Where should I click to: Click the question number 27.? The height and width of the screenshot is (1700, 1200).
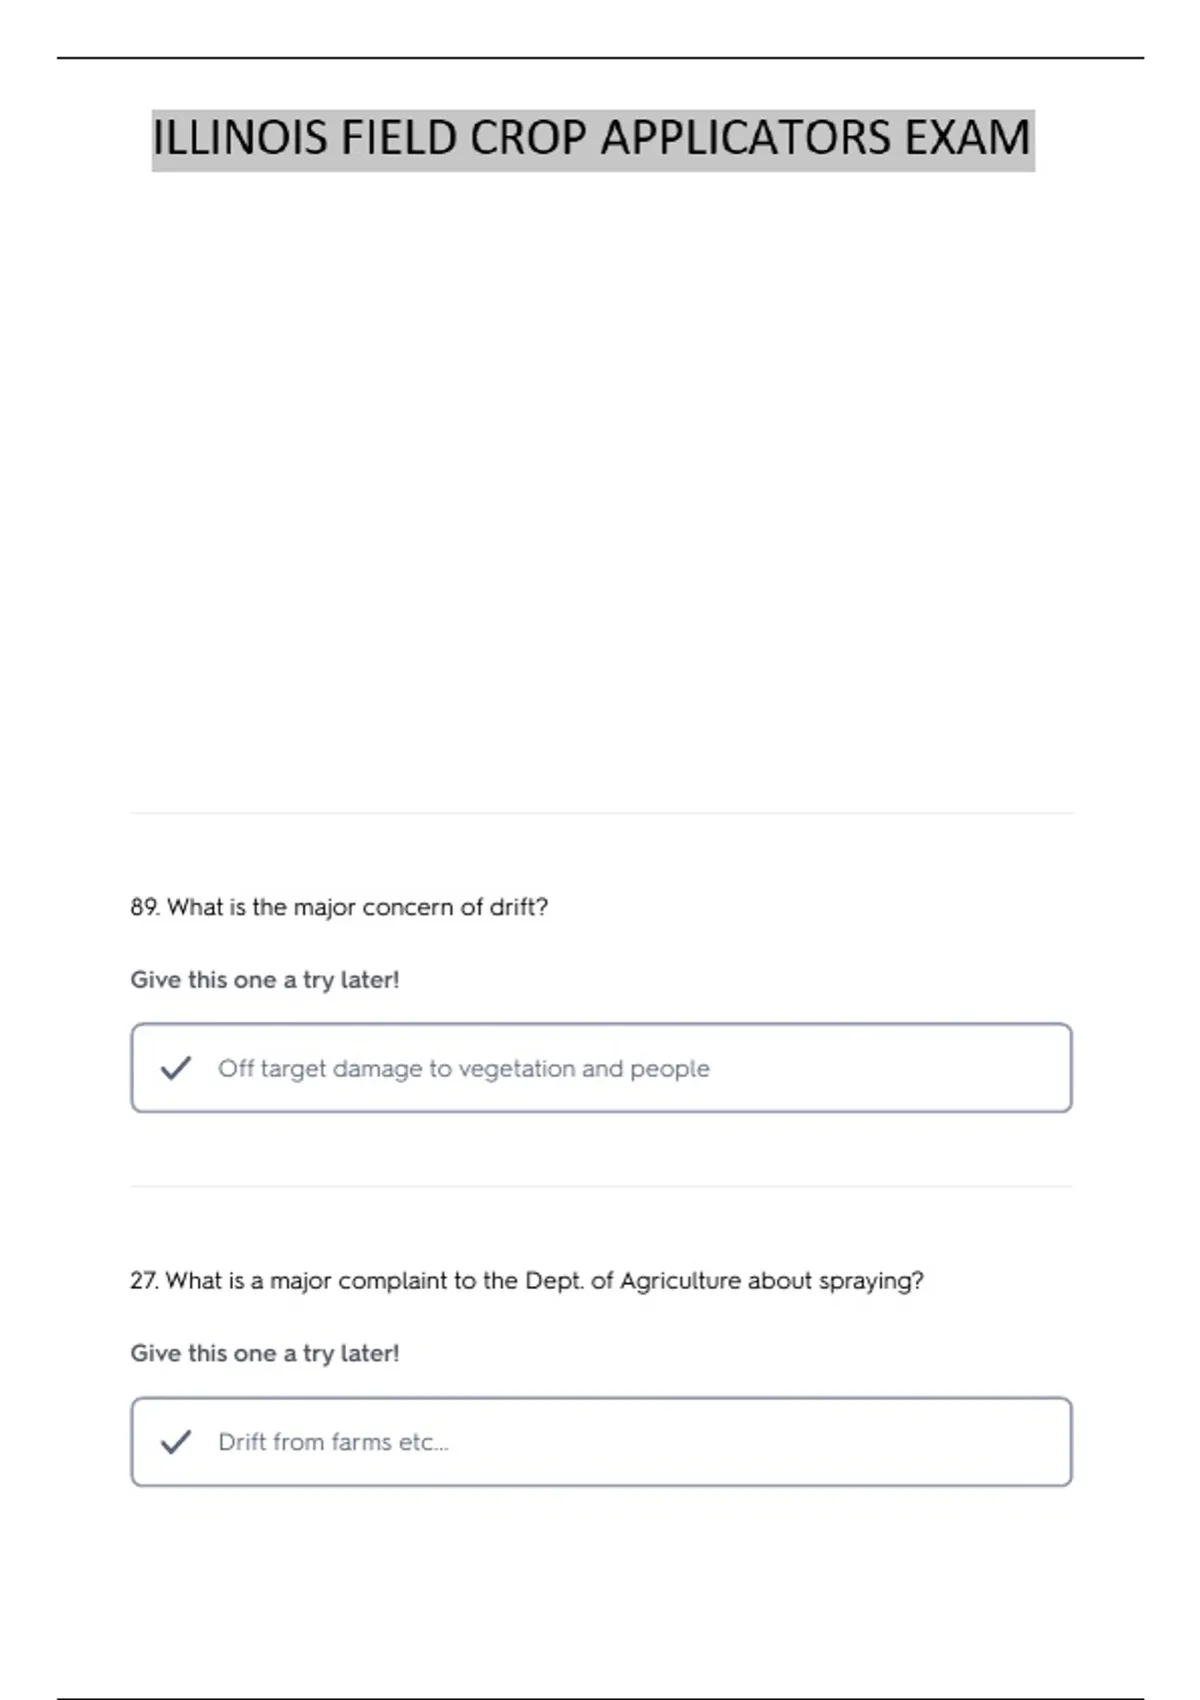pos(144,1281)
